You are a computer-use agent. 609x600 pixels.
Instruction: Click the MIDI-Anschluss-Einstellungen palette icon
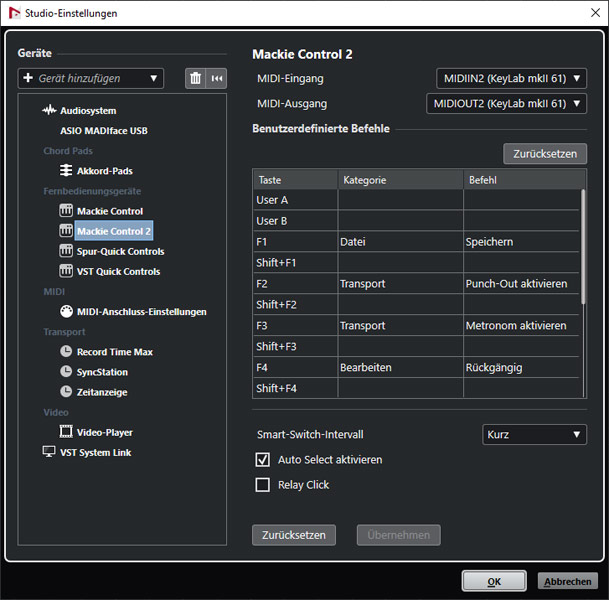click(x=66, y=311)
